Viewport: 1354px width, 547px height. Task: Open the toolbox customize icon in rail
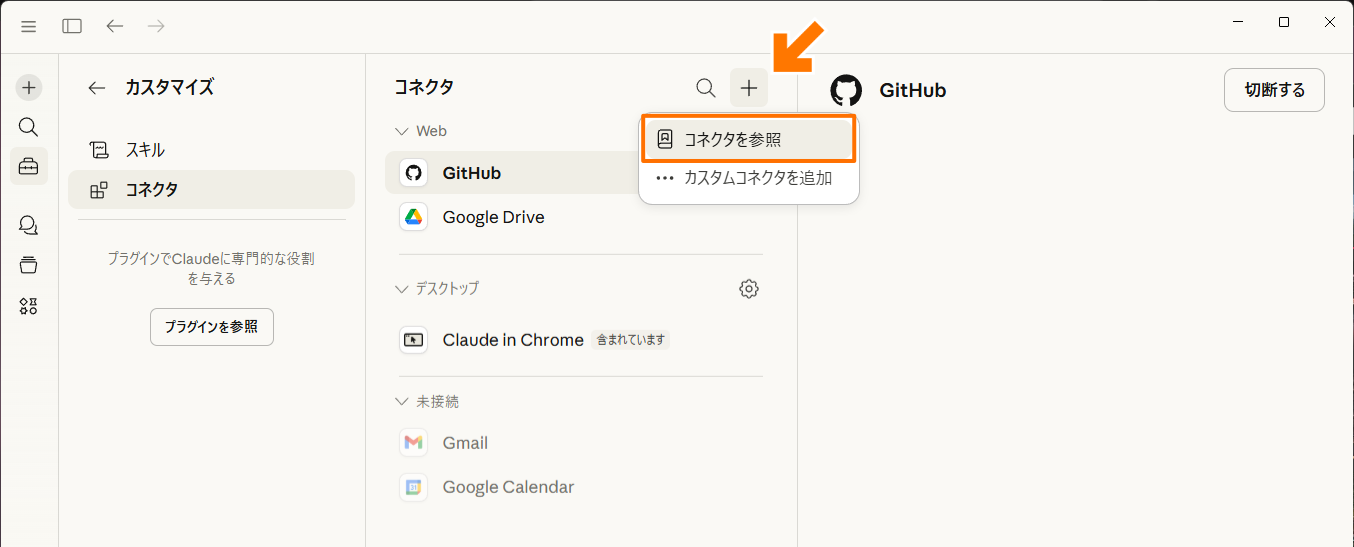pos(29,166)
